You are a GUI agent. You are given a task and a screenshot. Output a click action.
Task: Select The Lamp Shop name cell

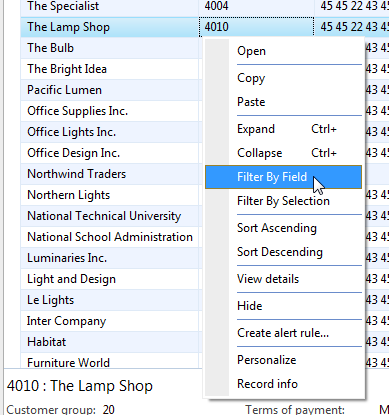point(109,27)
